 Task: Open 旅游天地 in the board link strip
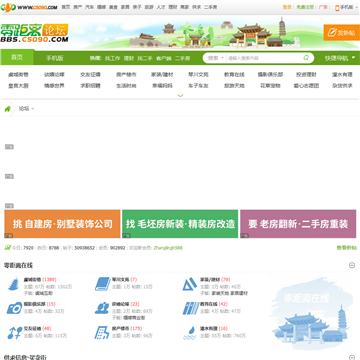[x=234, y=86]
